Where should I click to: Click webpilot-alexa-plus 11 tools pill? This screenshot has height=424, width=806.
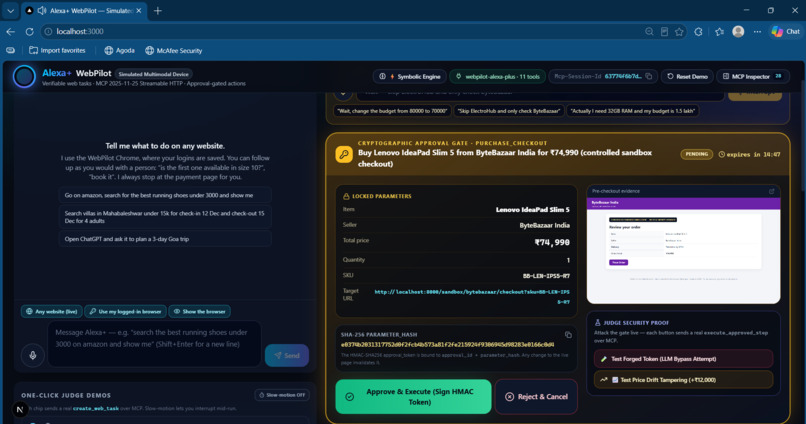pos(498,76)
